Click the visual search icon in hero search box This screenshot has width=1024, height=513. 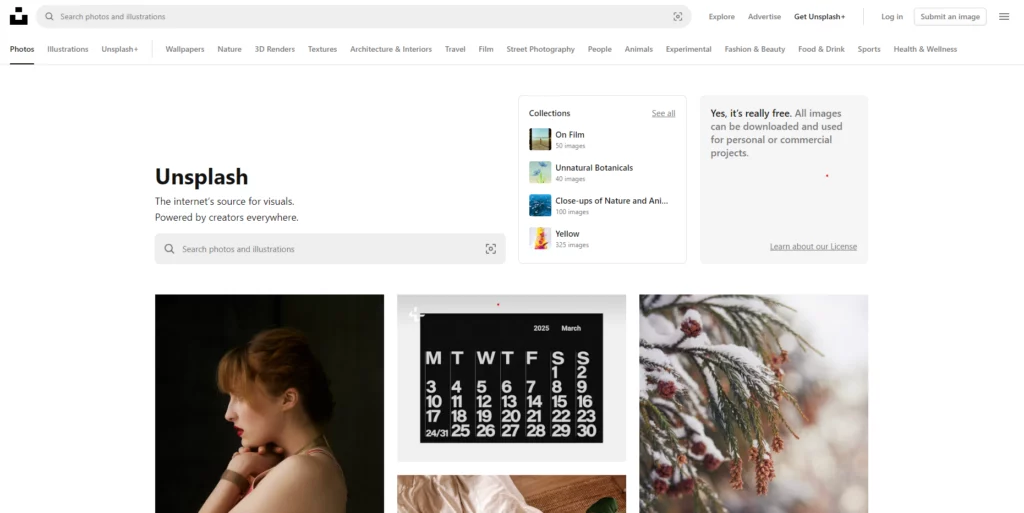coord(490,249)
